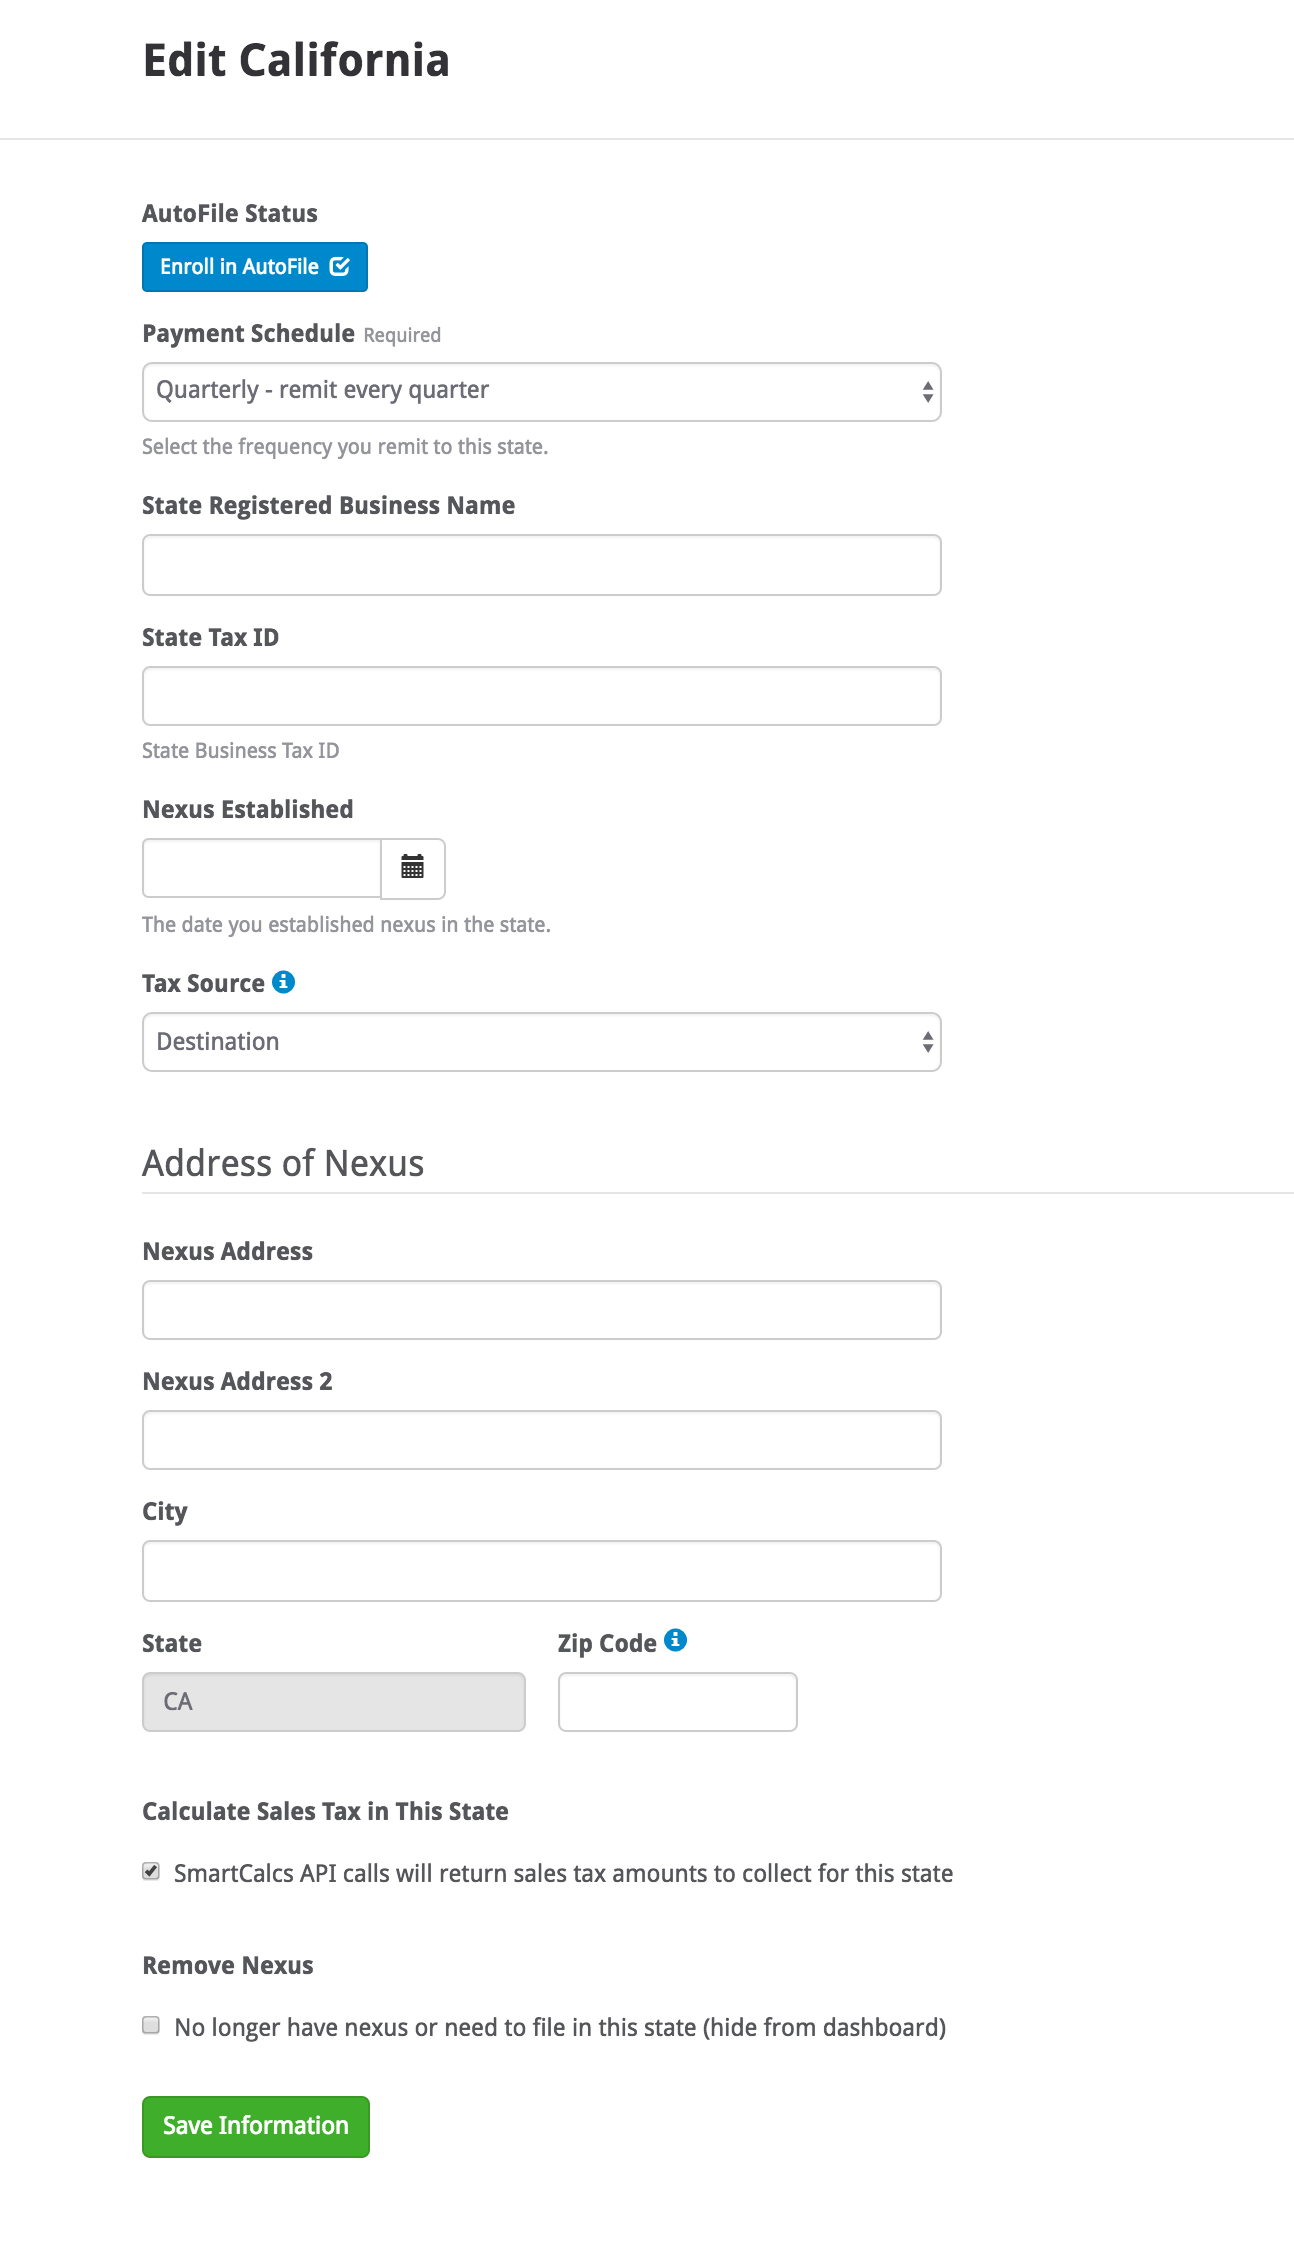Click the Enroll in AutoFile button
Screen dimensions: 1294x2268
(255, 267)
